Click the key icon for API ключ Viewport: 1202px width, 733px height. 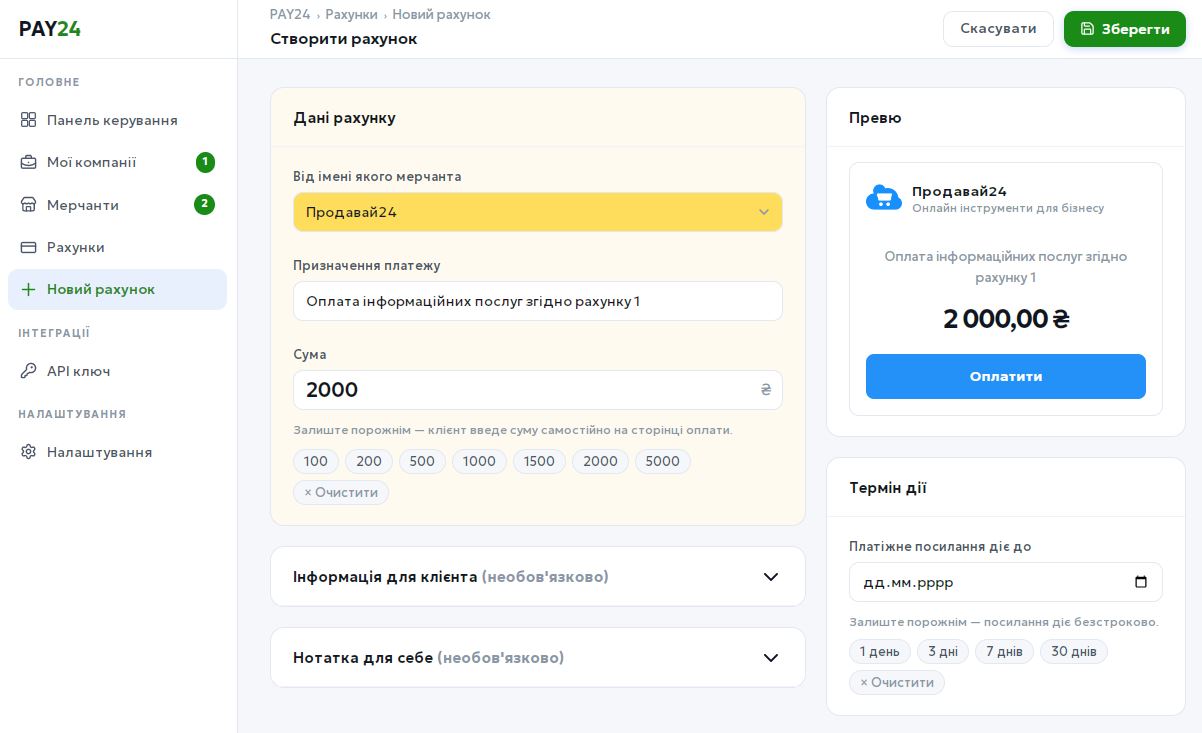tap(29, 371)
